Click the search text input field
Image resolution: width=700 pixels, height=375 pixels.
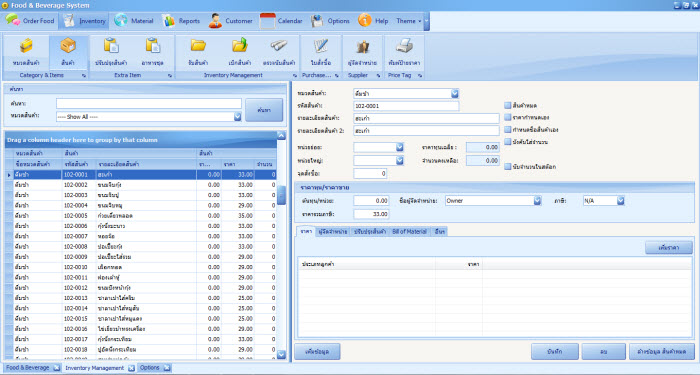pos(149,104)
